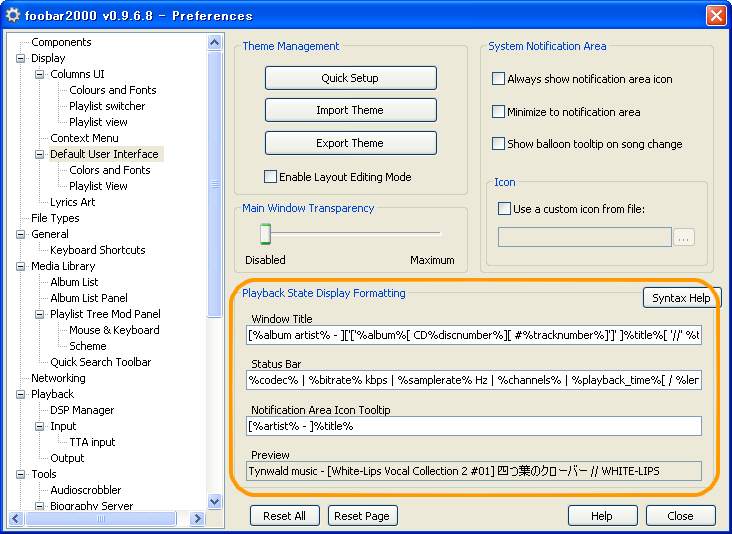This screenshot has height=534, width=732.
Task: Open the Lyrics Art page
Action: (x=72, y=202)
